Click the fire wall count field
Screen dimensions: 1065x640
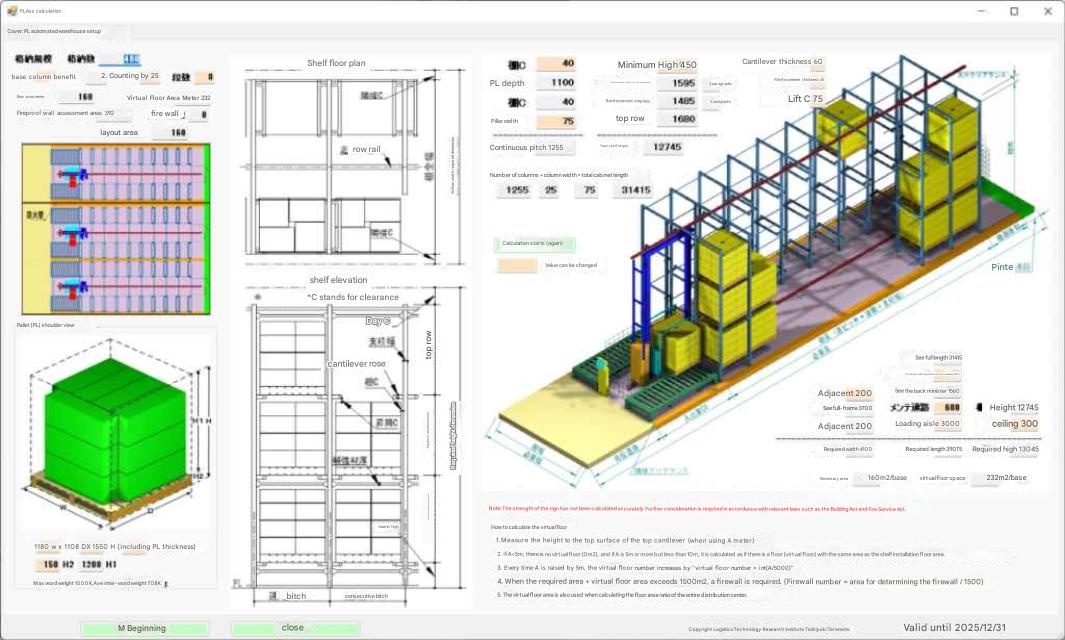pyautogui.click(x=204, y=114)
